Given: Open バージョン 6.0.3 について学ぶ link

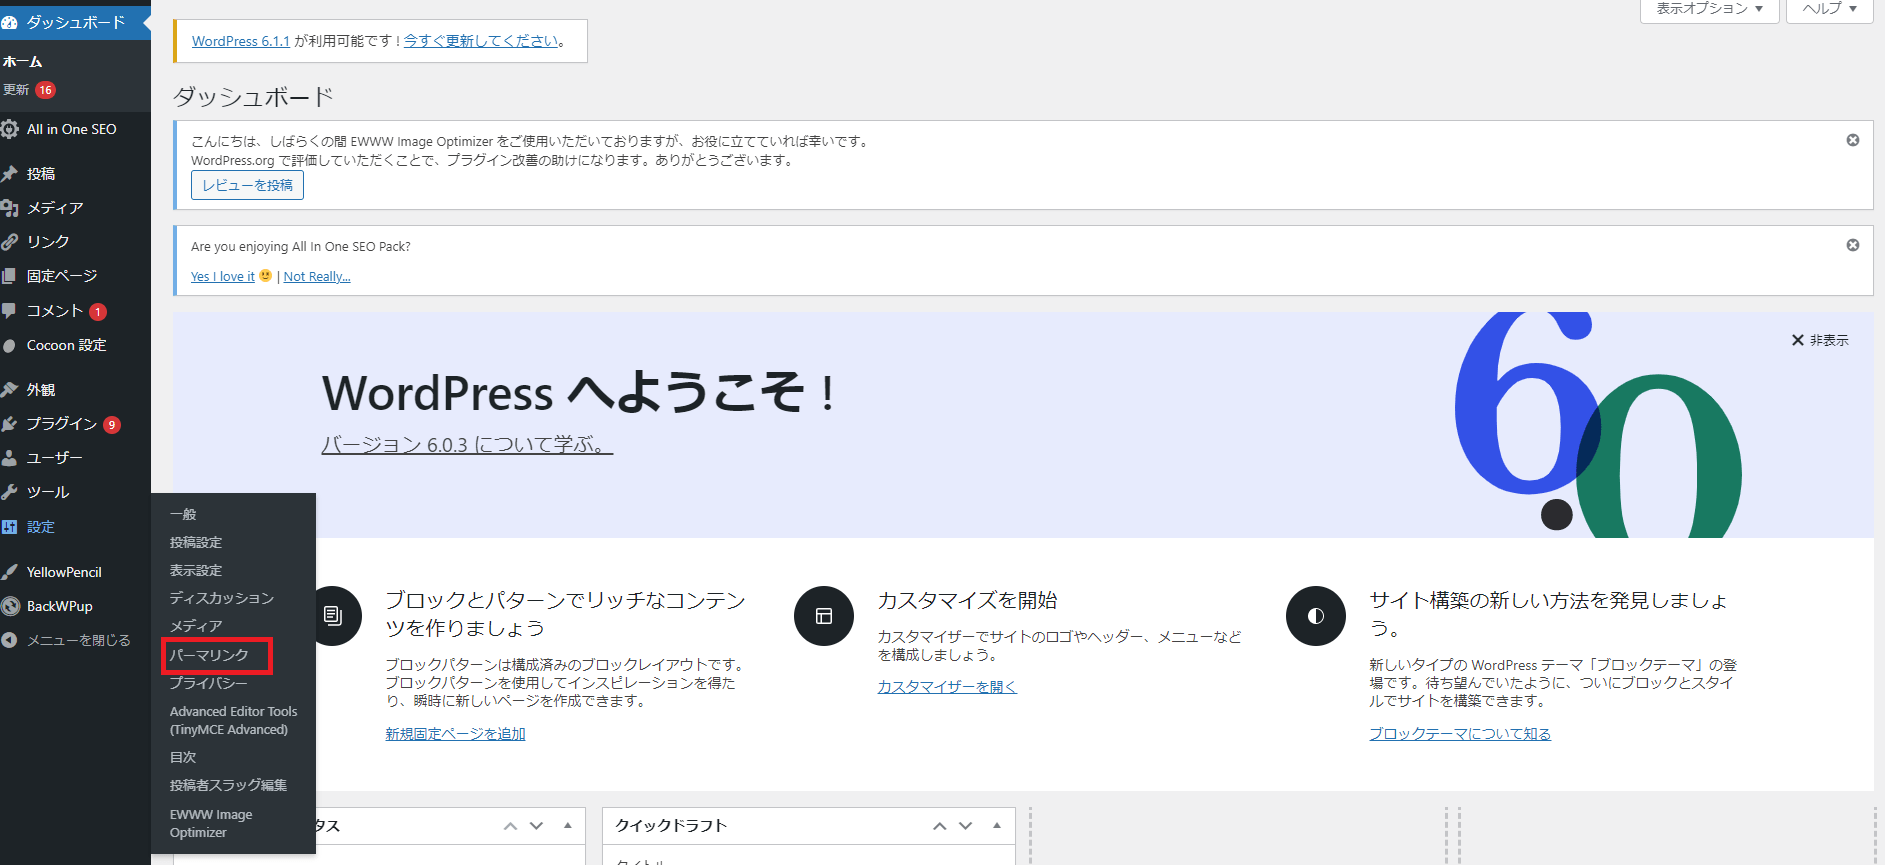Looking at the screenshot, I should [x=467, y=444].
